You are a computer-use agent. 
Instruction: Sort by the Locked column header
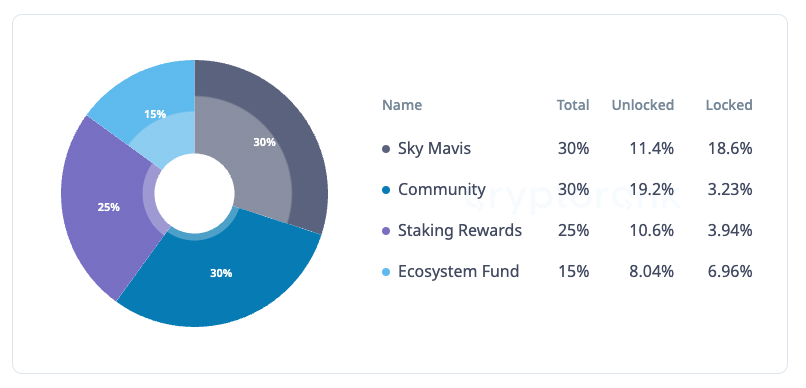click(x=729, y=105)
